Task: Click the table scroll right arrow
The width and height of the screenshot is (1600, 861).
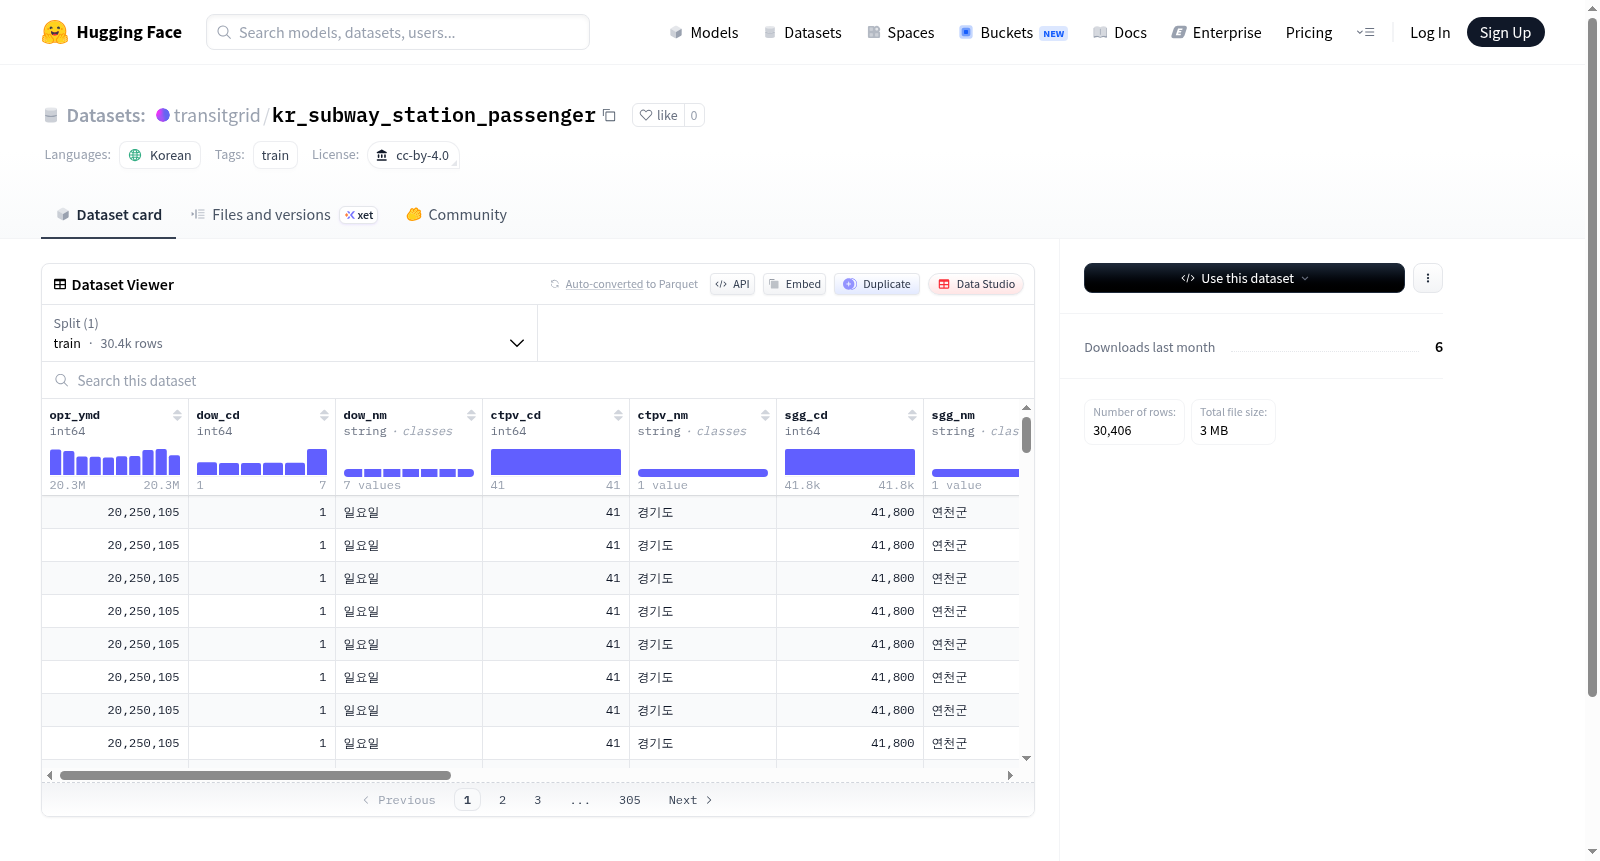Action: point(1010,775)
